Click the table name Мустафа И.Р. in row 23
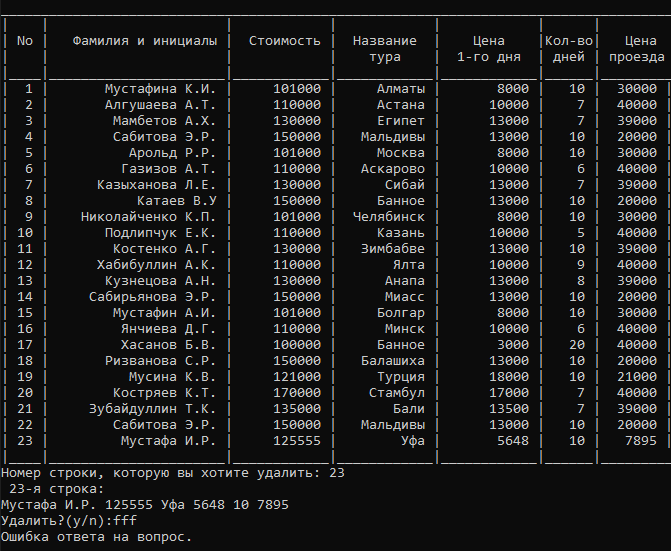 168,441
